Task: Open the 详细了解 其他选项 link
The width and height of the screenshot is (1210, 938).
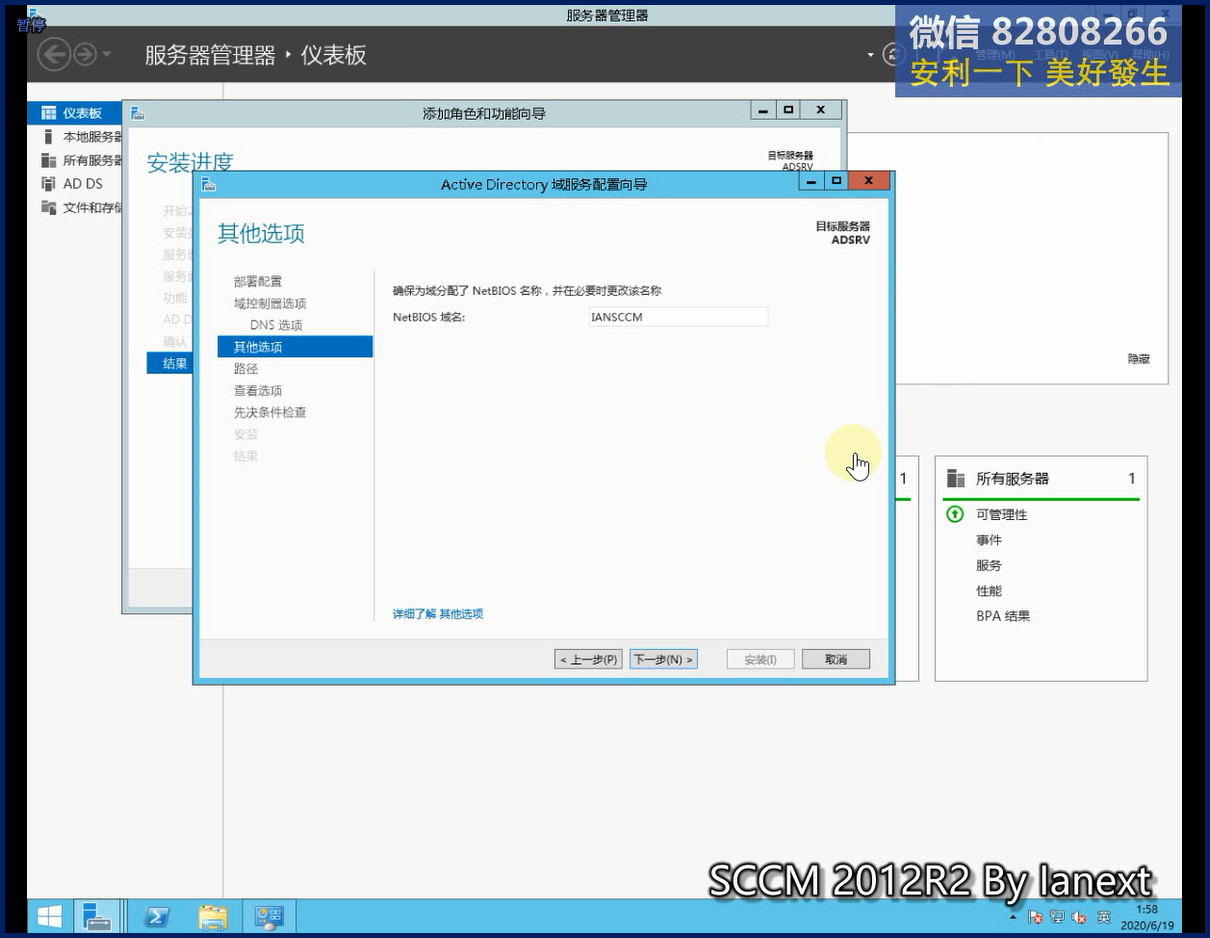Action: tap(438, 614)
